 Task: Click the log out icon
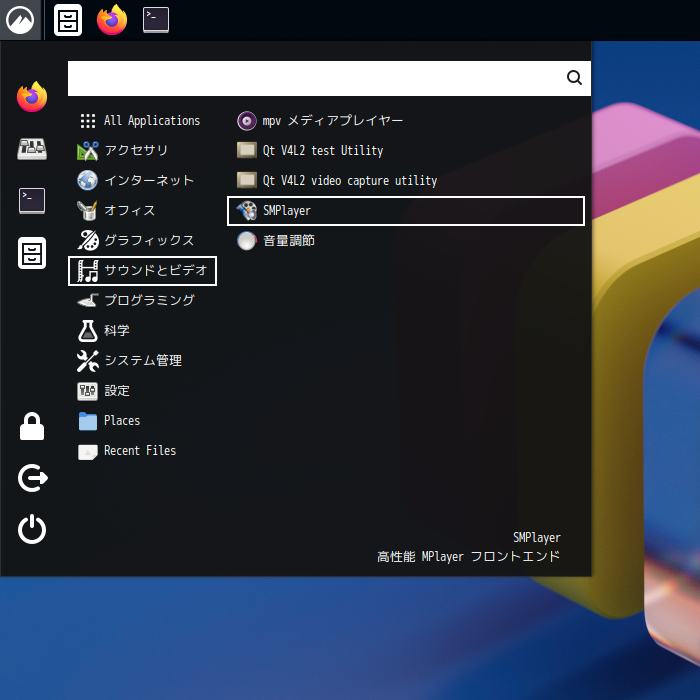point(33,478)
